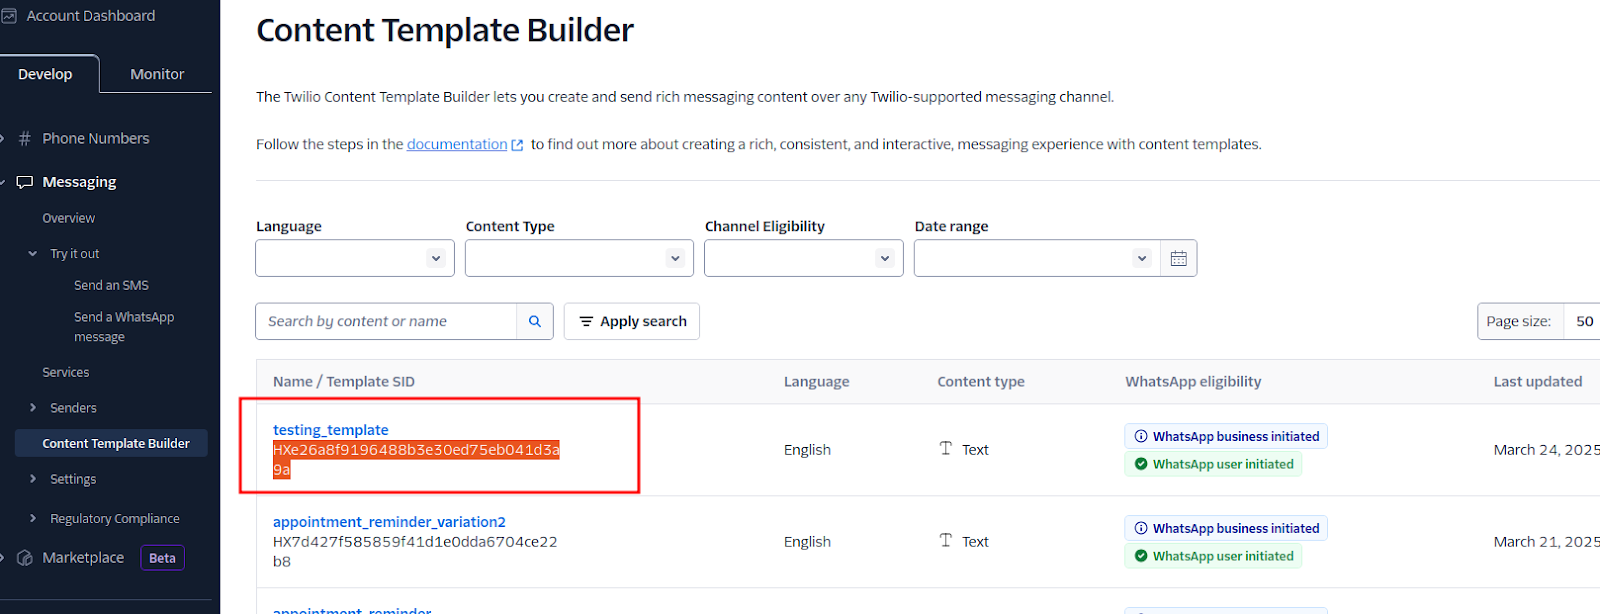
Task: Click the Phone Numbers hash icon
Action: point(25,139)
